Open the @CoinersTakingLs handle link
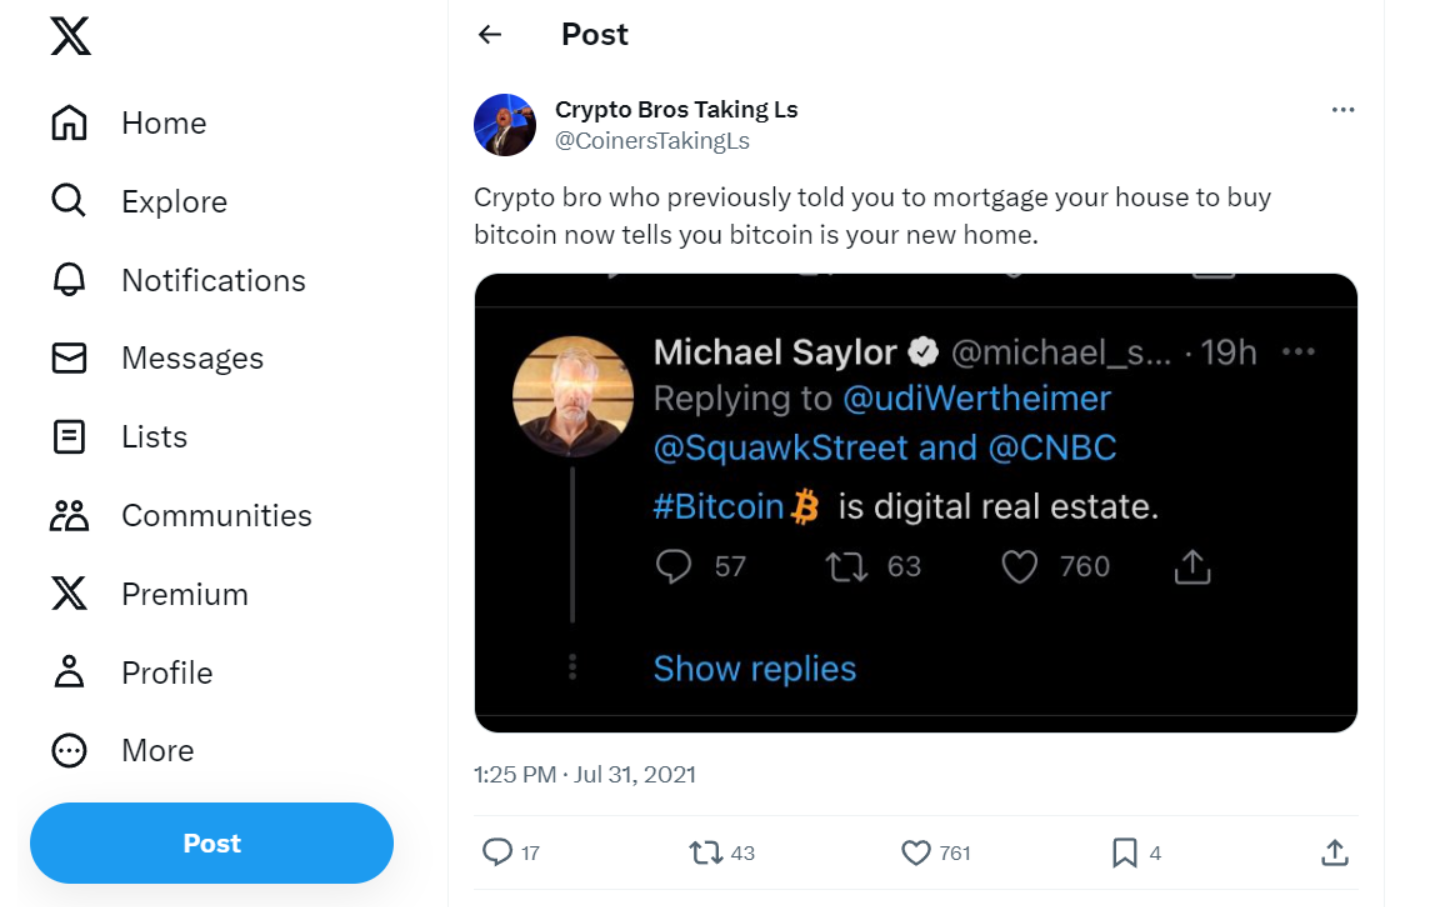The width and height of the screenshot is (1431, 907). [652, 141]
